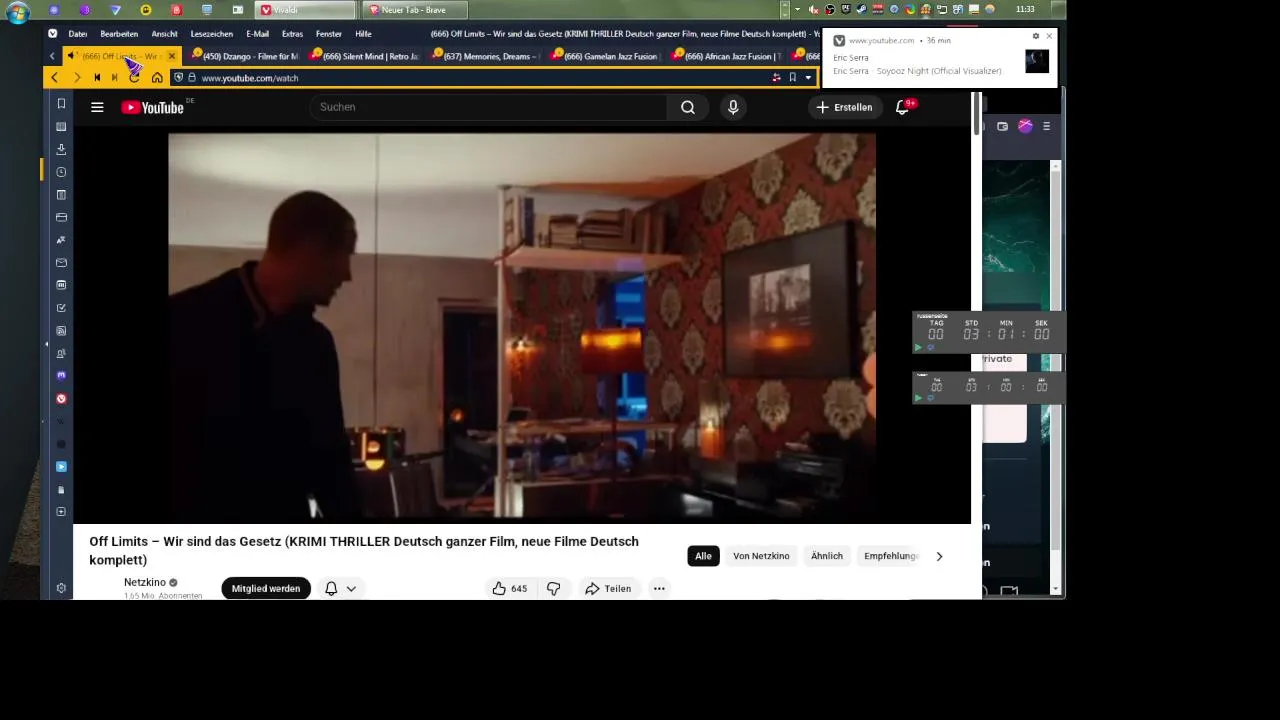Open the Netzkino channel link

pyautogui.click(x=145, y=582)
